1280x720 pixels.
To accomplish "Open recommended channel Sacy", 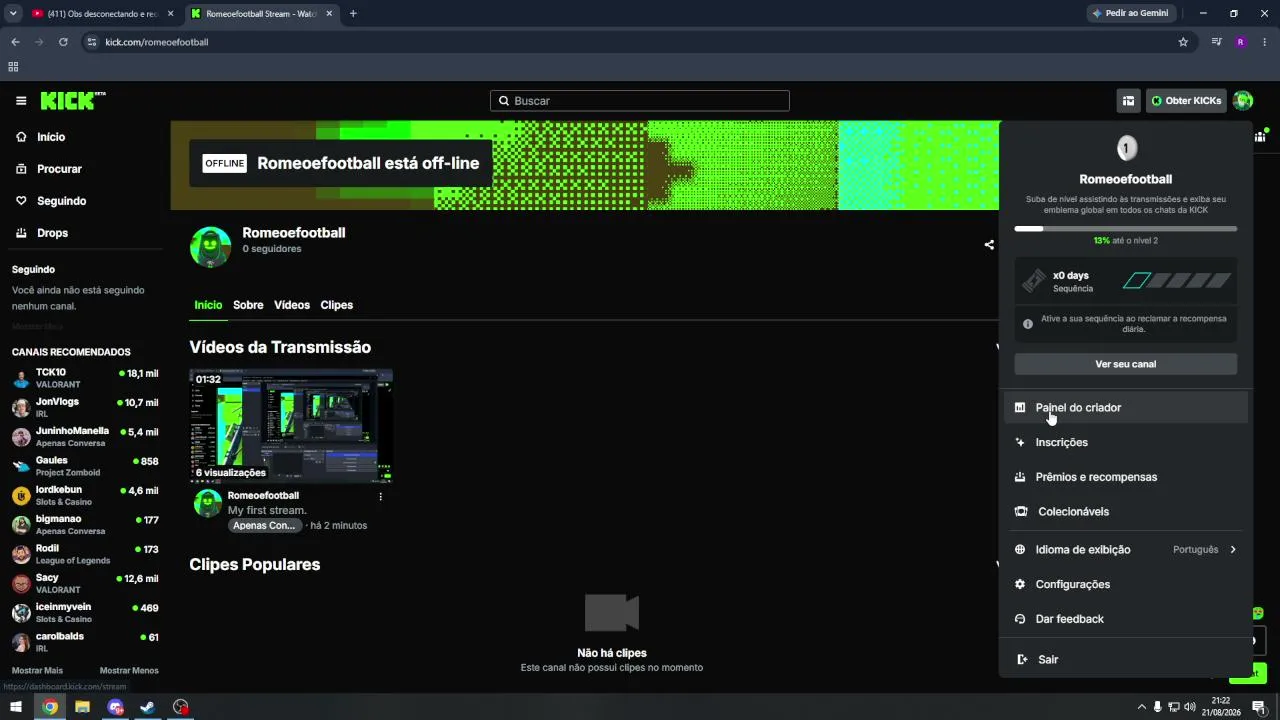I will [x=85, y=583].
